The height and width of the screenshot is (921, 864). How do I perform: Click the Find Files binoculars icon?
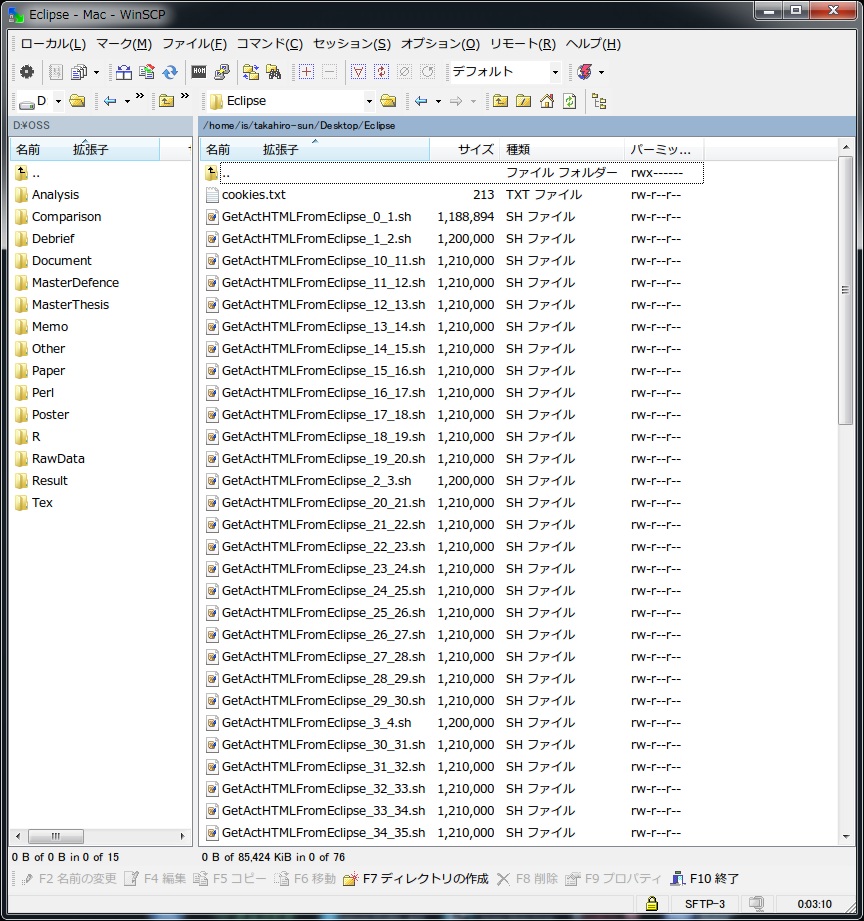click(x=274, y=72)
